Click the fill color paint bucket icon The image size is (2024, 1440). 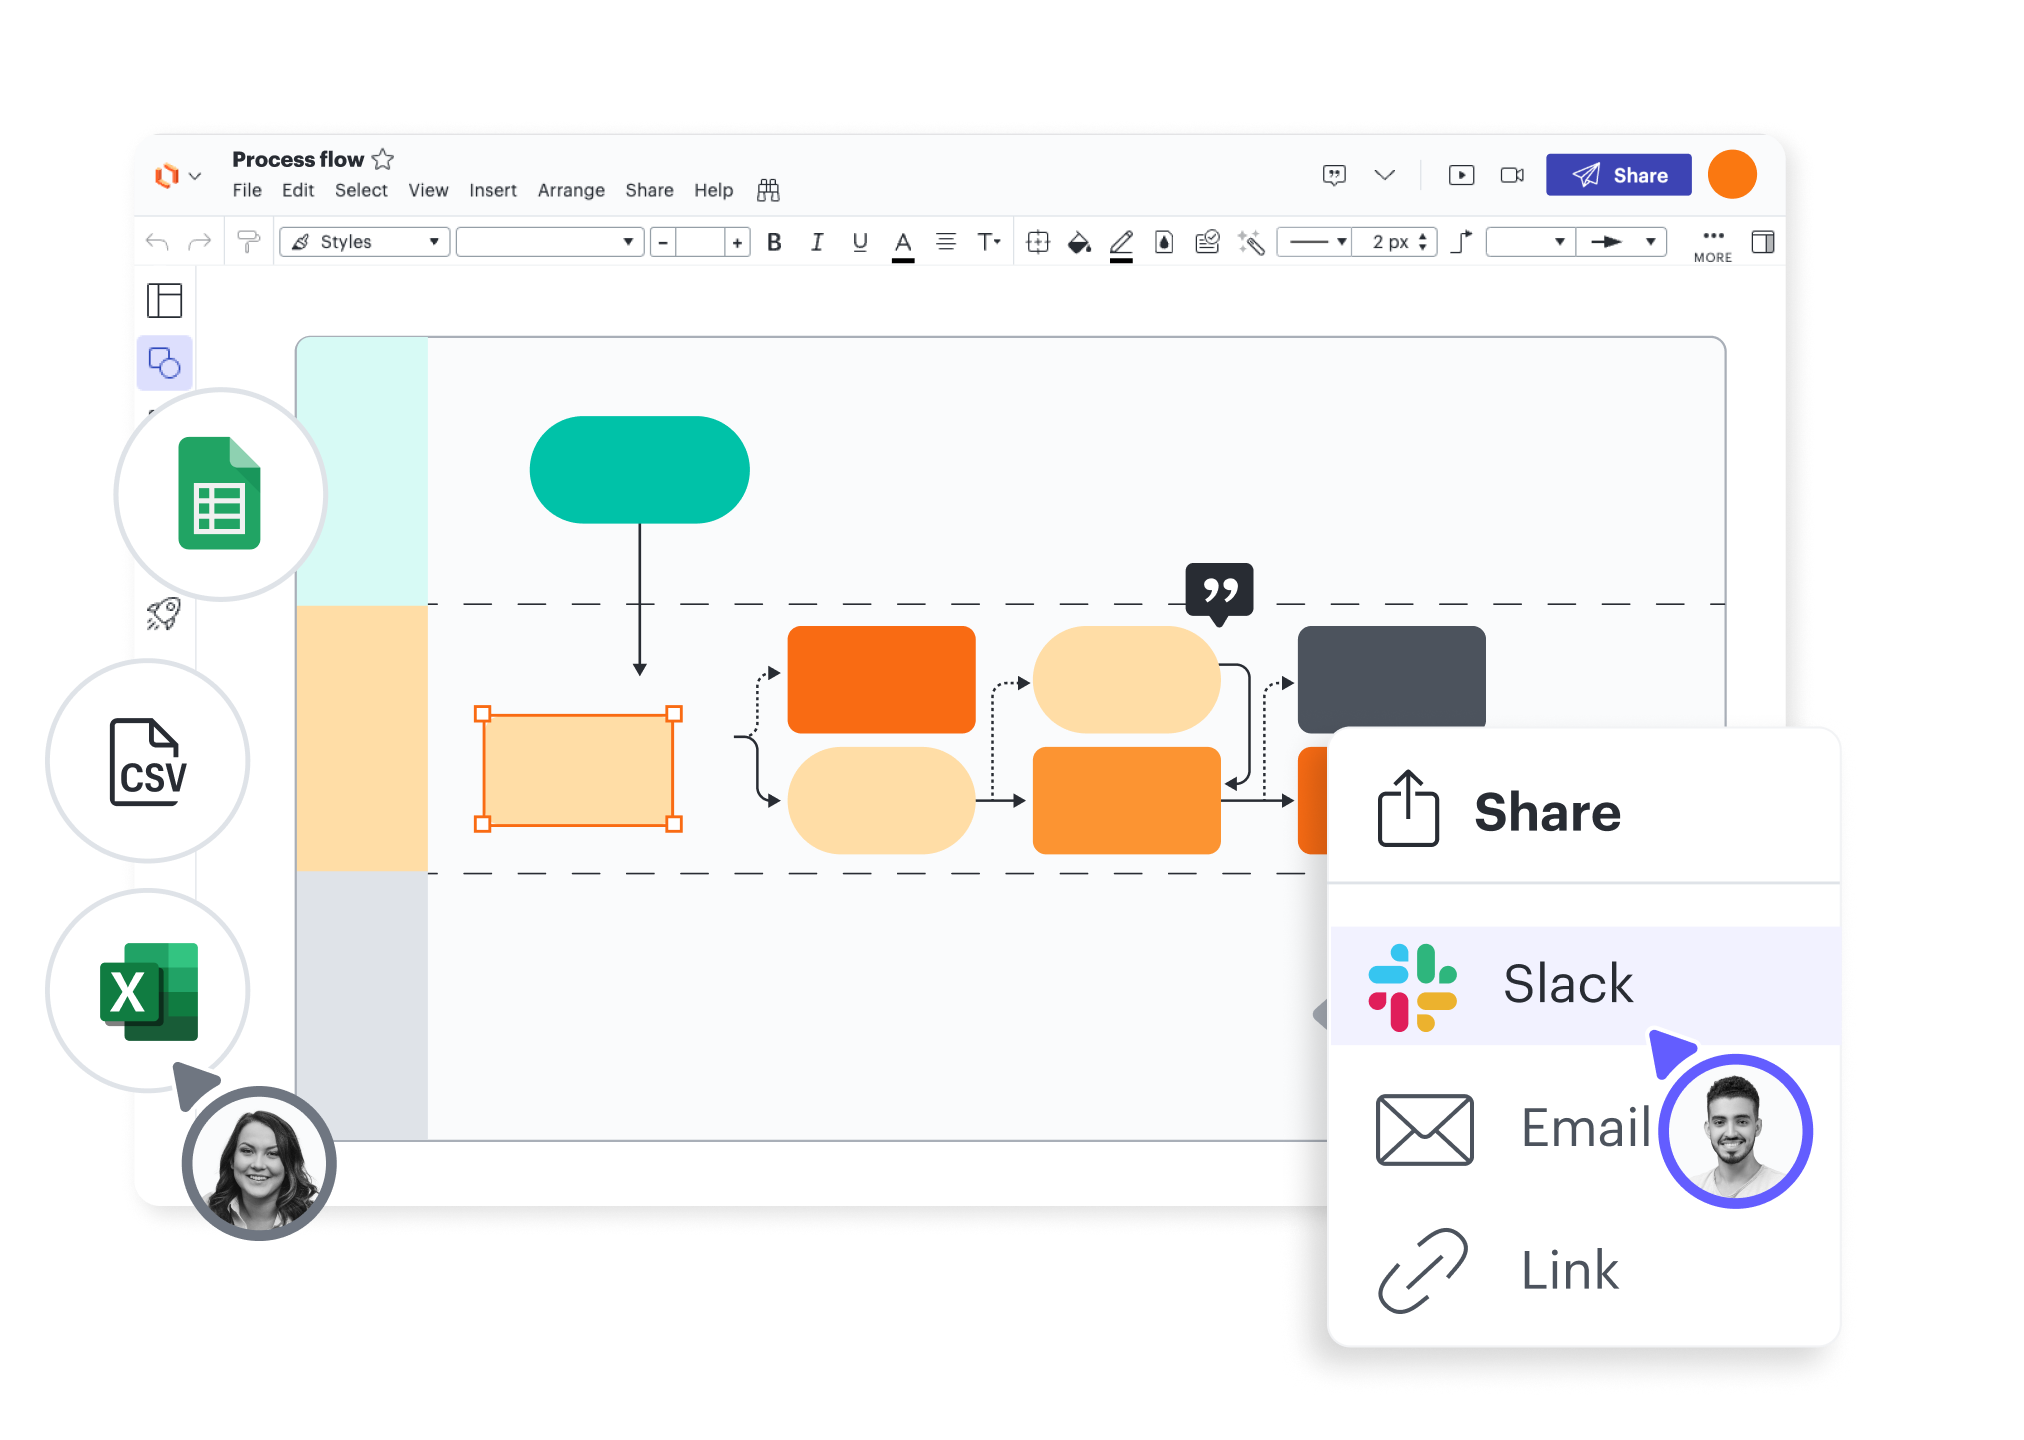point(1078,242)
